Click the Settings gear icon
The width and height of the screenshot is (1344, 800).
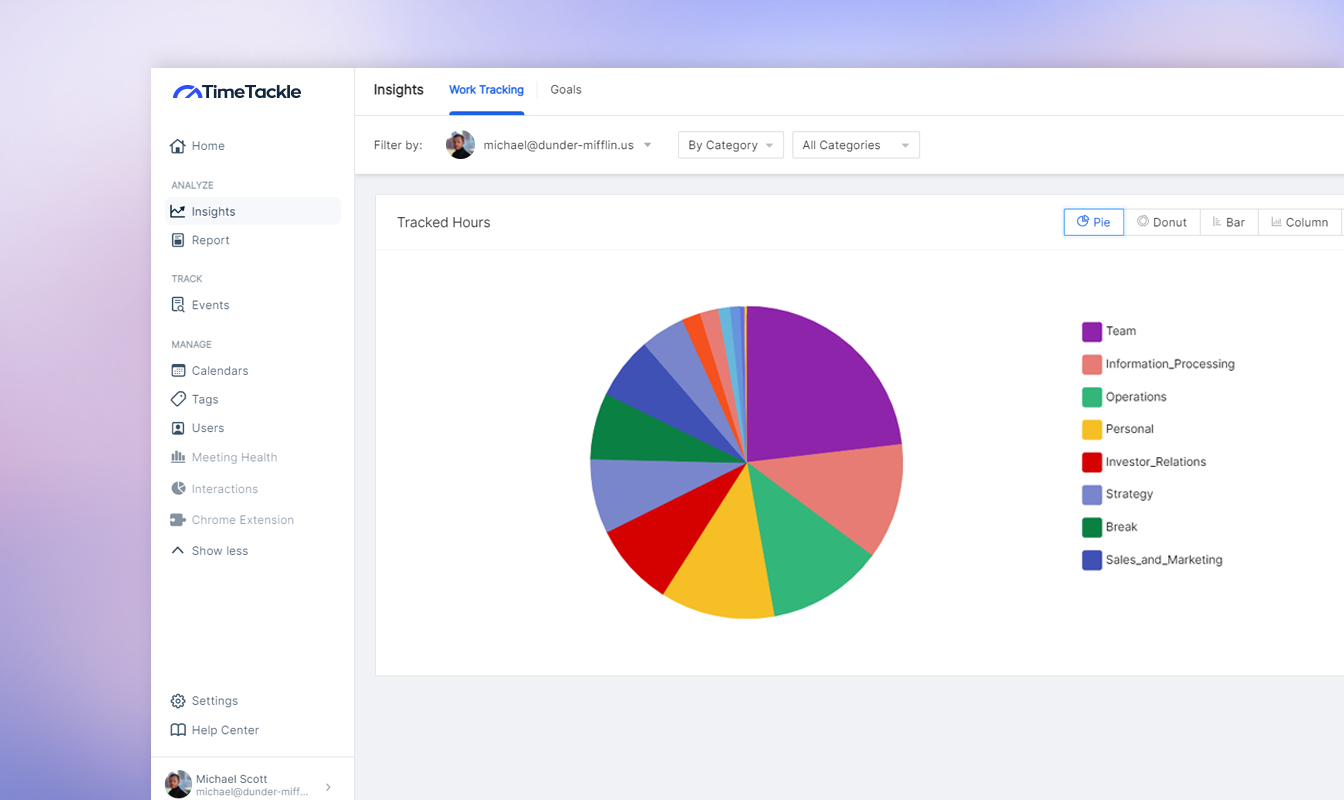point(178,701)
